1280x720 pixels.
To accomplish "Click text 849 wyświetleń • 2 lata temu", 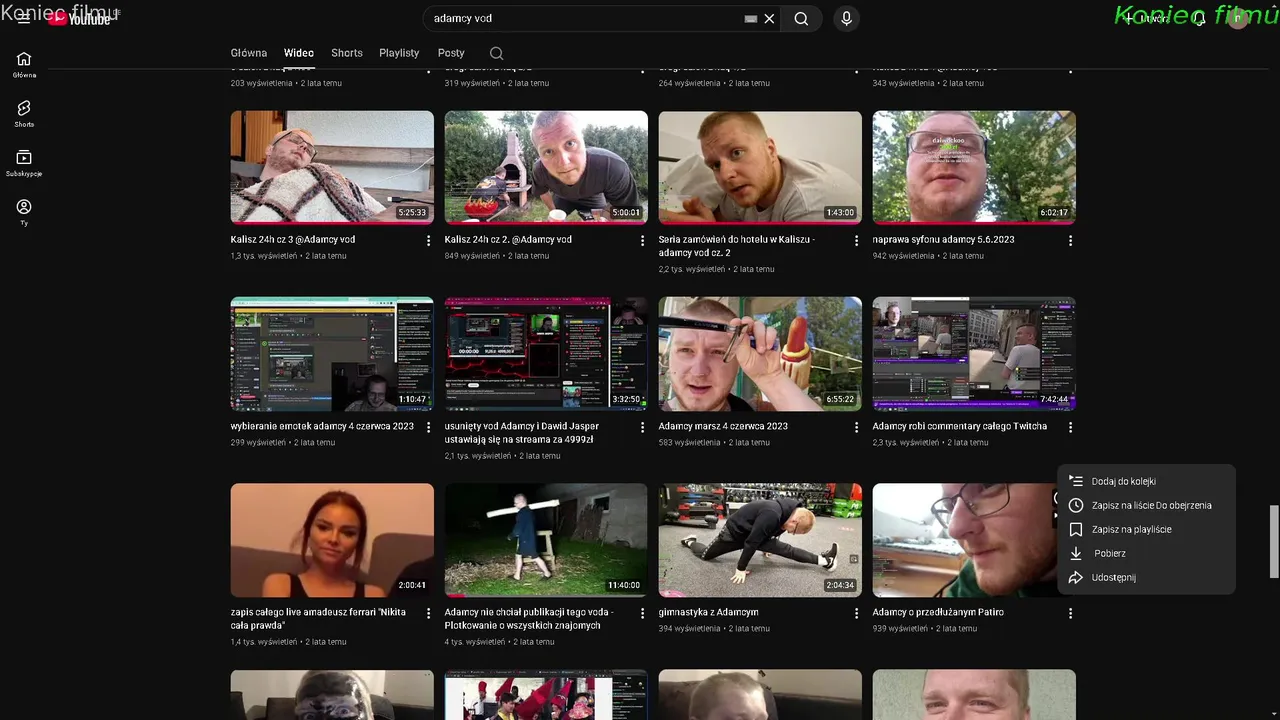I will tap(497, 256).
